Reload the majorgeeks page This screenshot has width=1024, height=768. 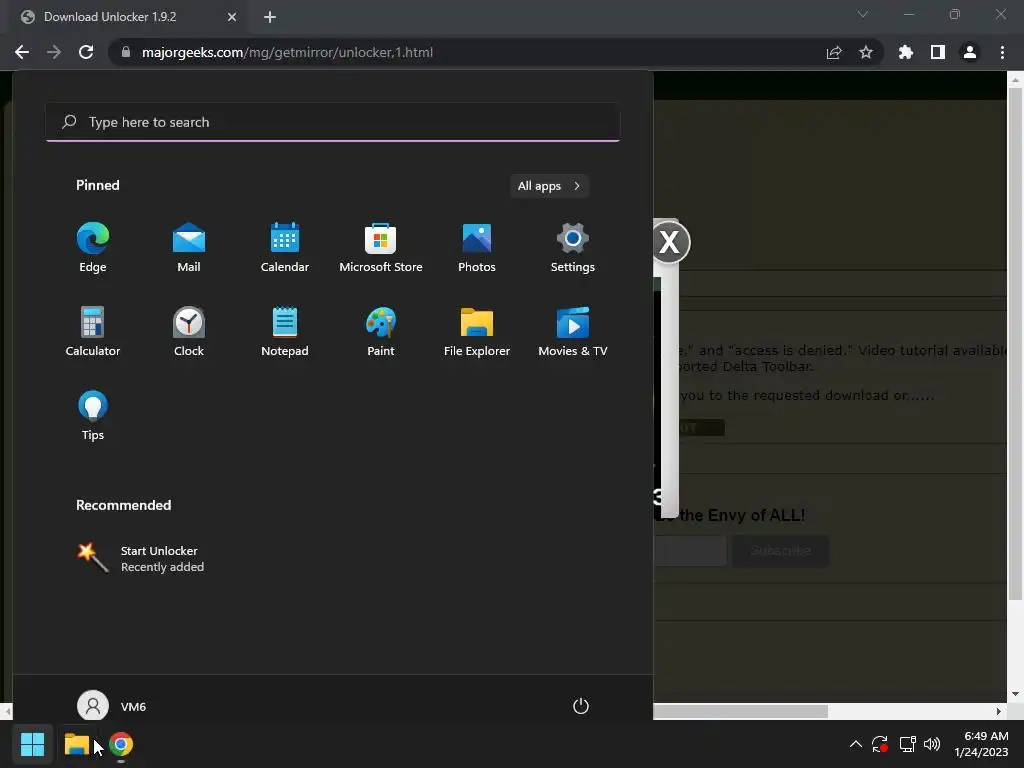(x=86, y=52)
